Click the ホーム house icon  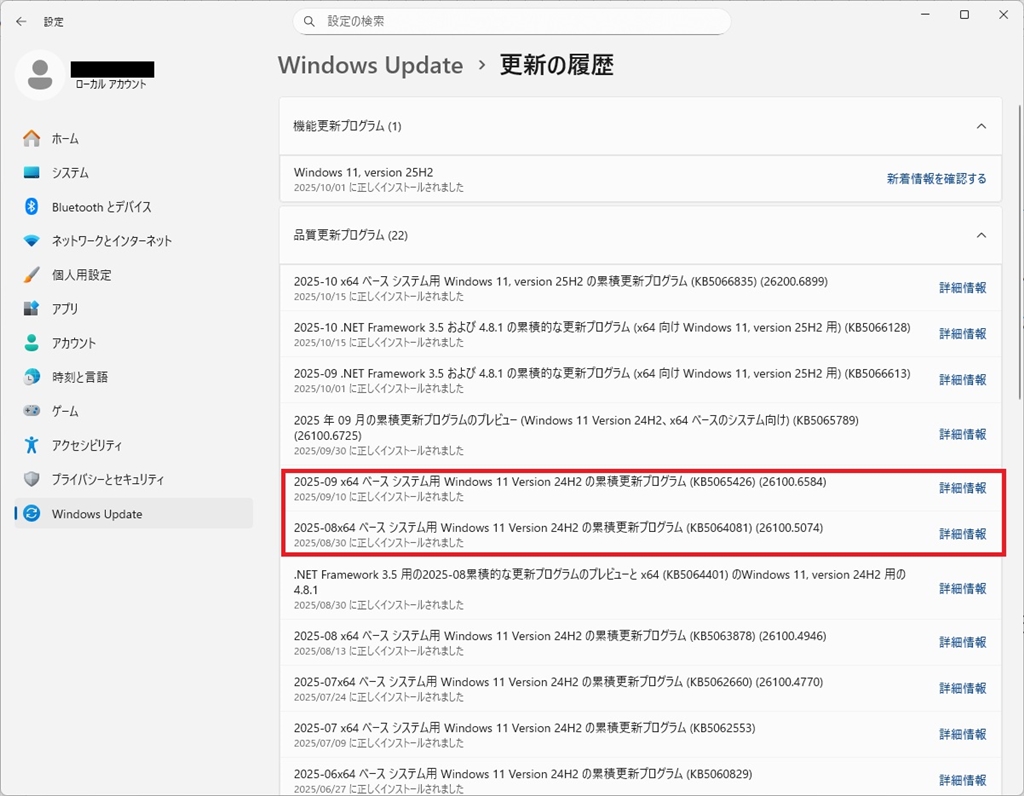[x=31, y=138]
